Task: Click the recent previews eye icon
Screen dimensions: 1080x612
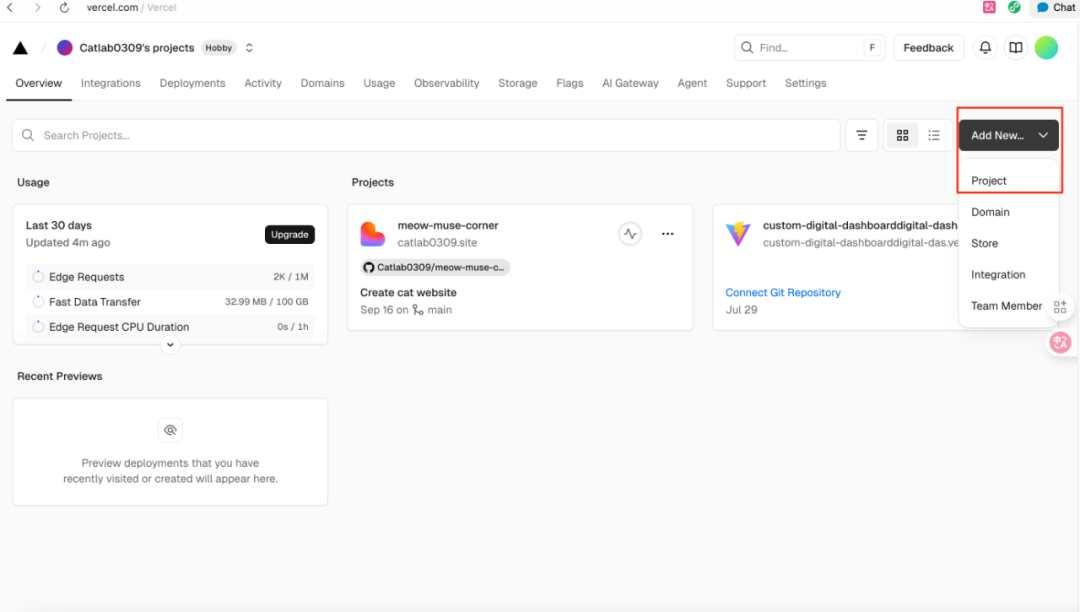Action: click(x=170, y=430)
